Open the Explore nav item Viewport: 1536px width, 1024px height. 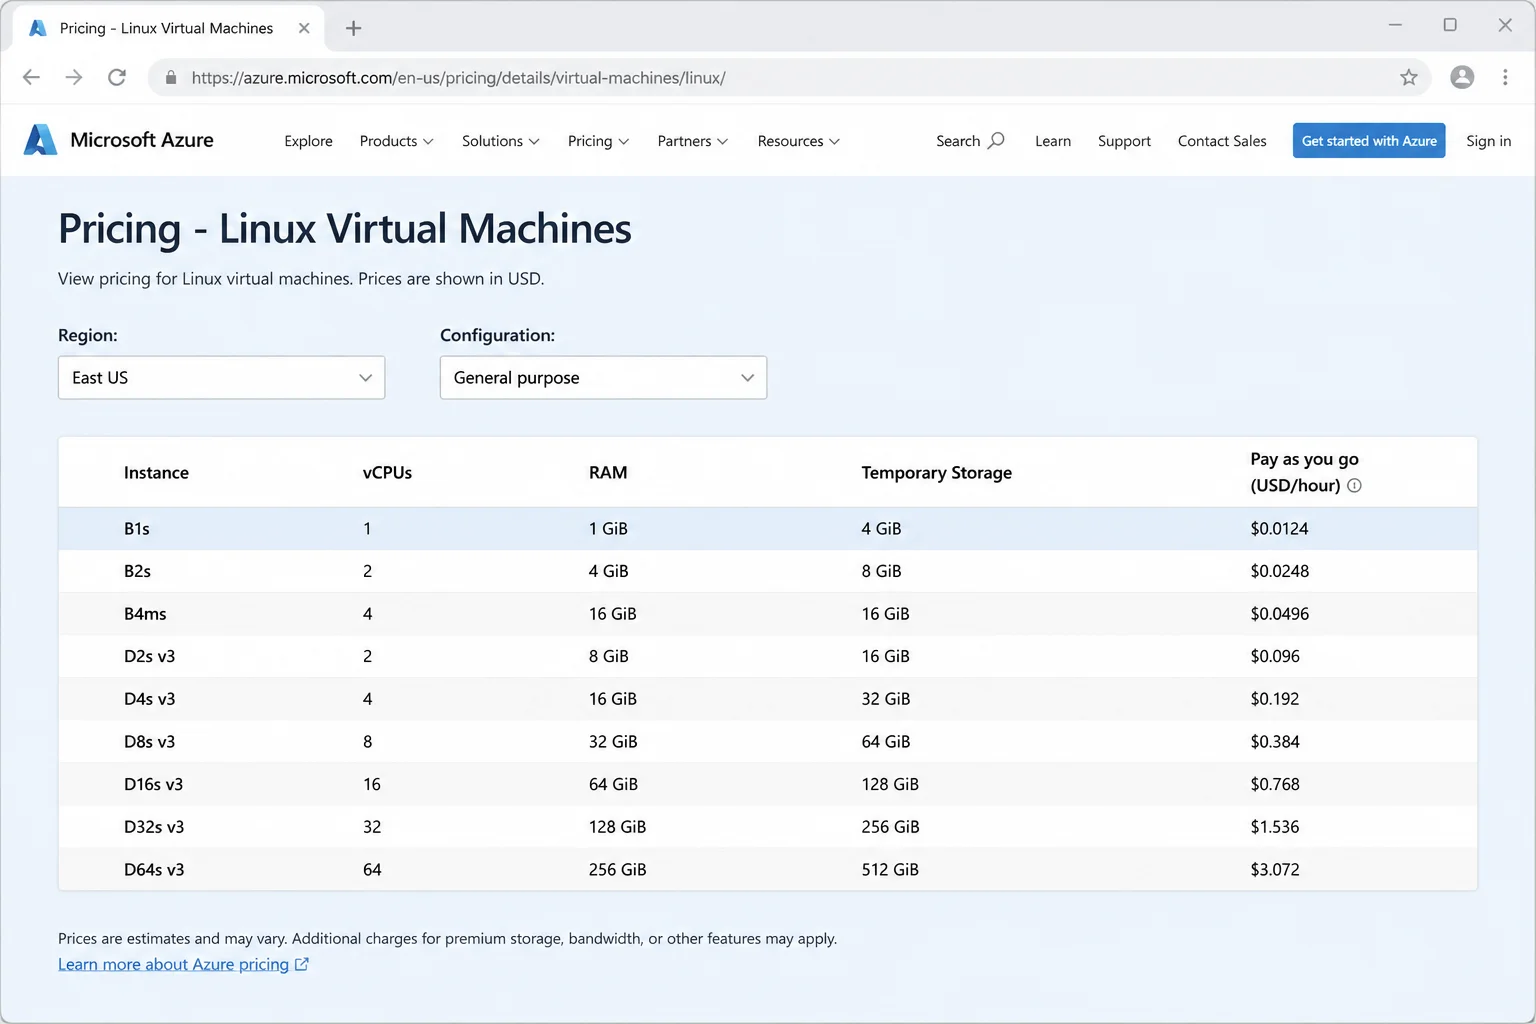(308, 141)
